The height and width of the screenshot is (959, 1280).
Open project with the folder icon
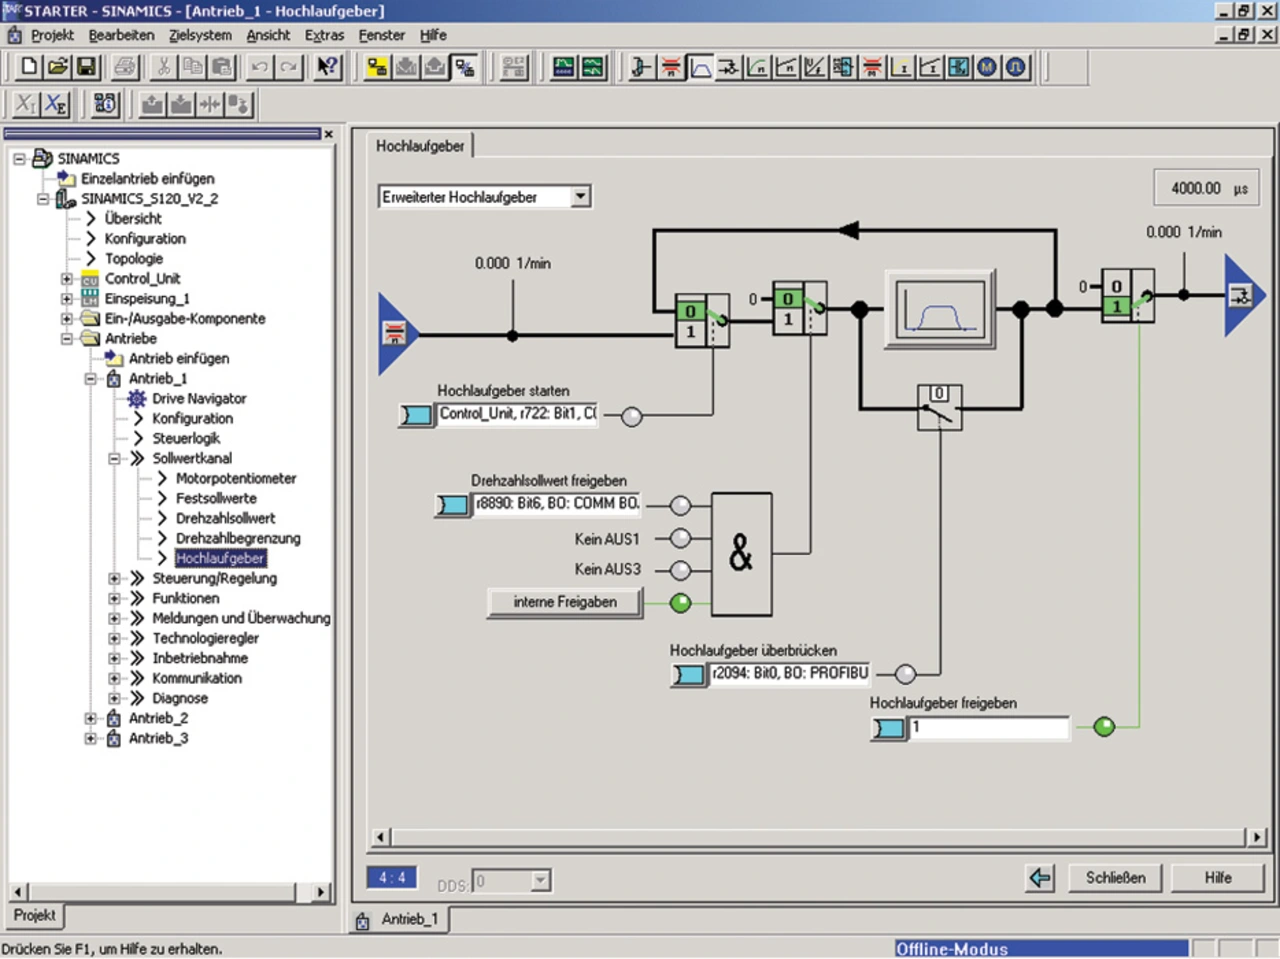tap(58, 67)
